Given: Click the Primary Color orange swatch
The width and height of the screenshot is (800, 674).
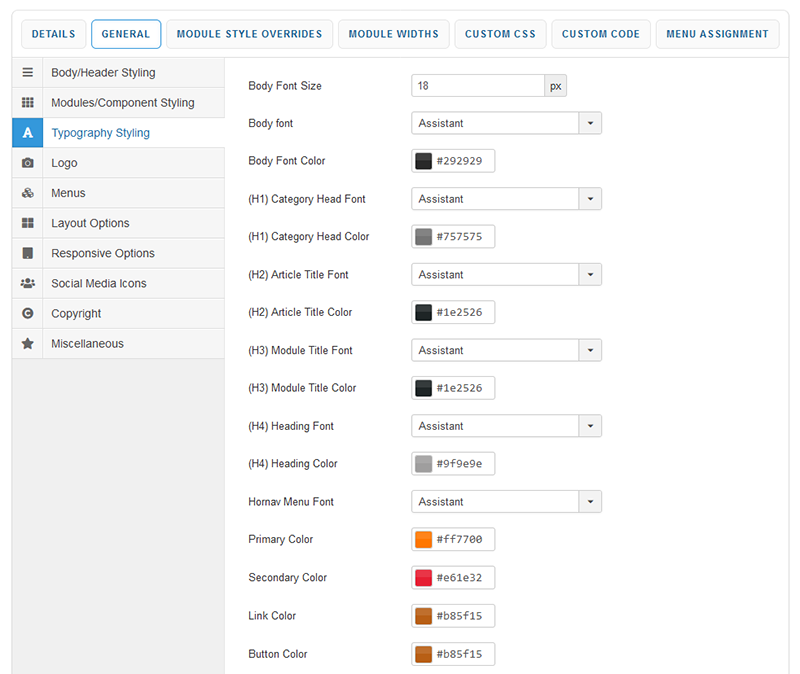Looking at the screenshot, I should coord(423,540).
